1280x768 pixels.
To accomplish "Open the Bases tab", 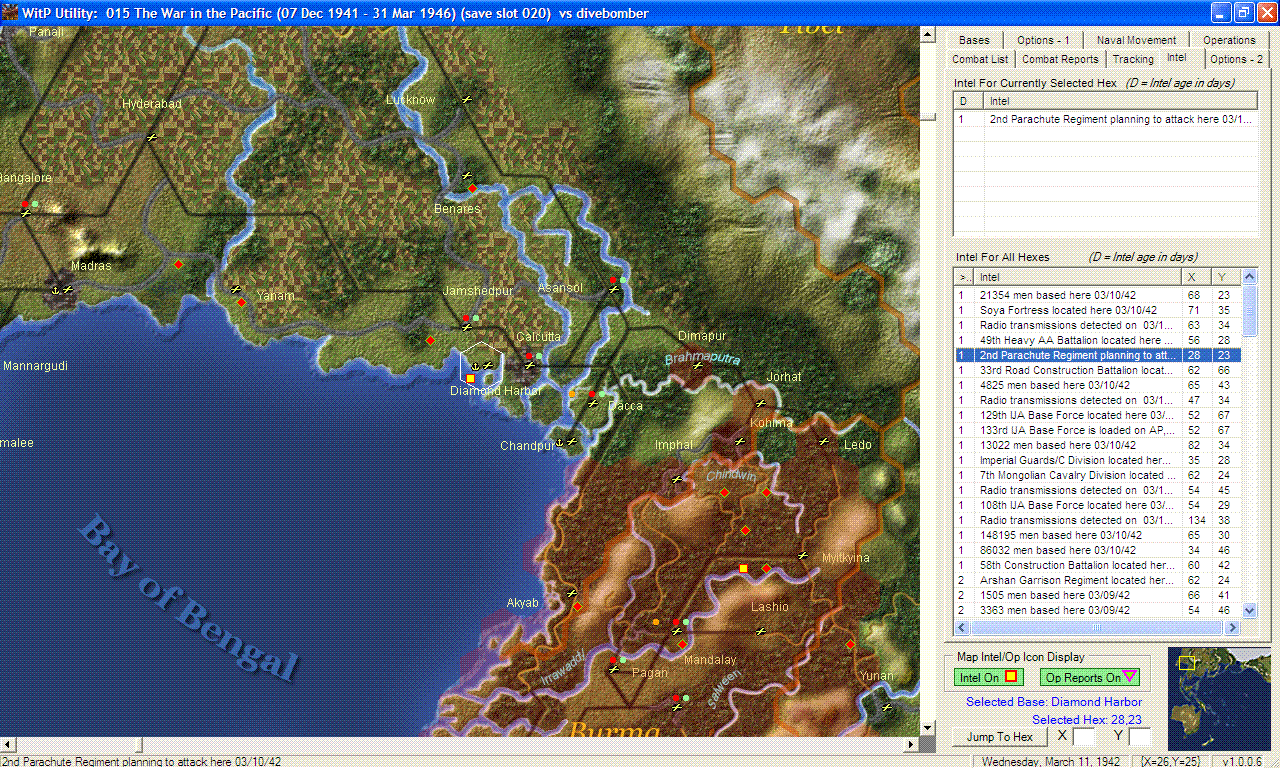I will (974, 40).
